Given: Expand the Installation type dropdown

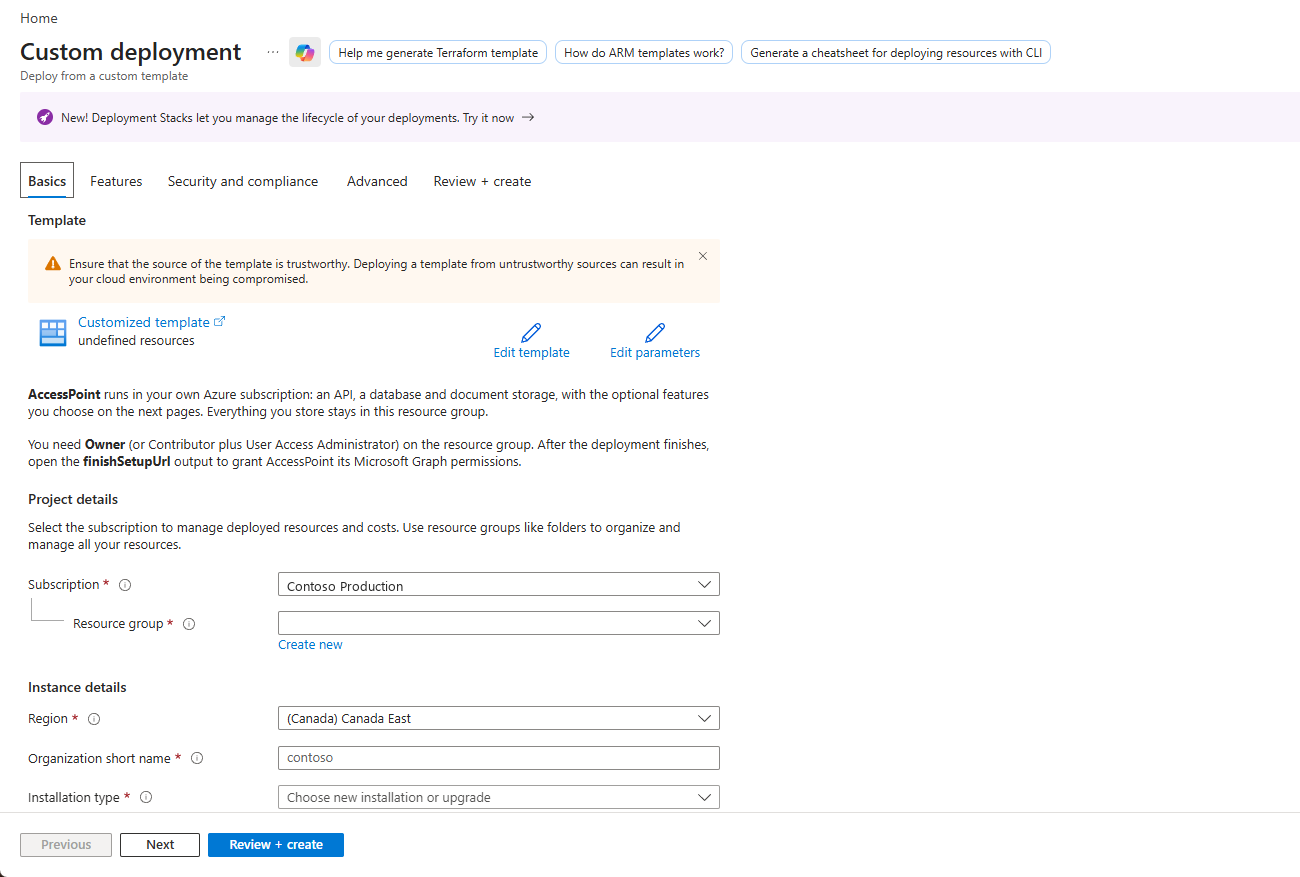Looking at the screenshot, I should click(x=499, y=797).
